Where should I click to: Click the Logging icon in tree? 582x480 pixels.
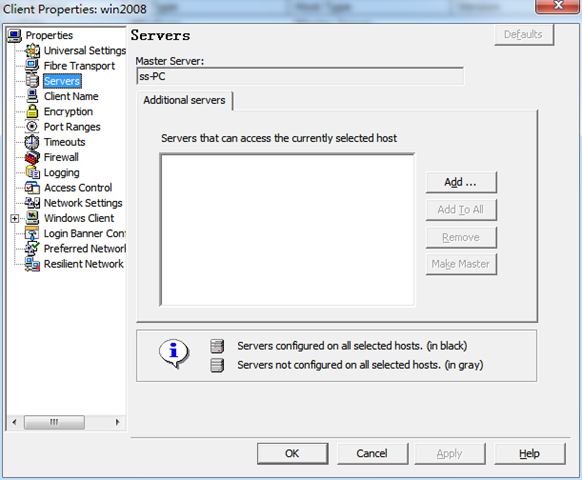(x=32, y=172)
